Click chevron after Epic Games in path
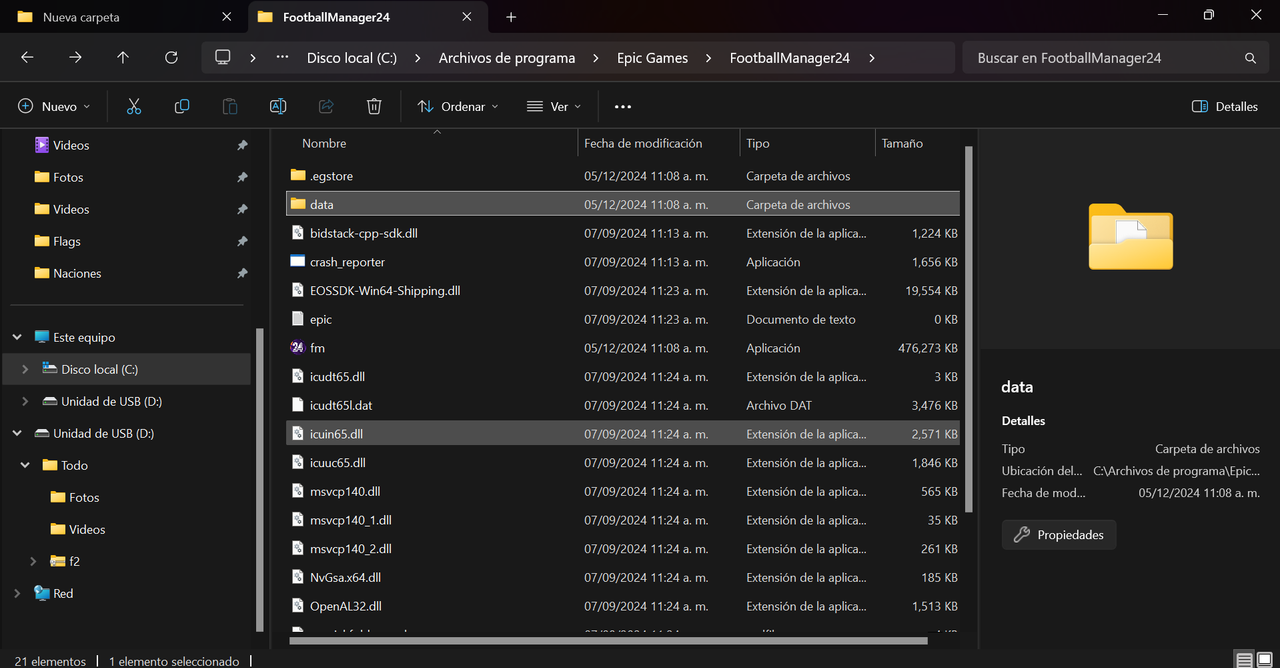1280x668 pixels. point(708,58)
